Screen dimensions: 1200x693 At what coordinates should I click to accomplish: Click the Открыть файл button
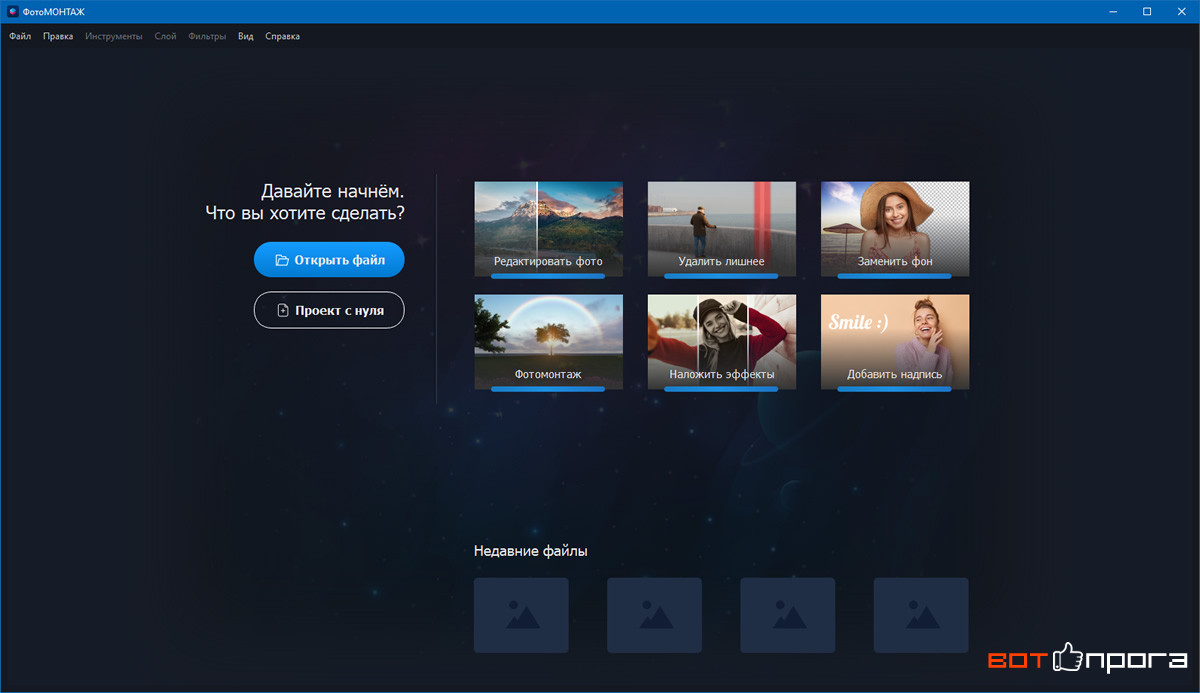[x=329, y=260]
